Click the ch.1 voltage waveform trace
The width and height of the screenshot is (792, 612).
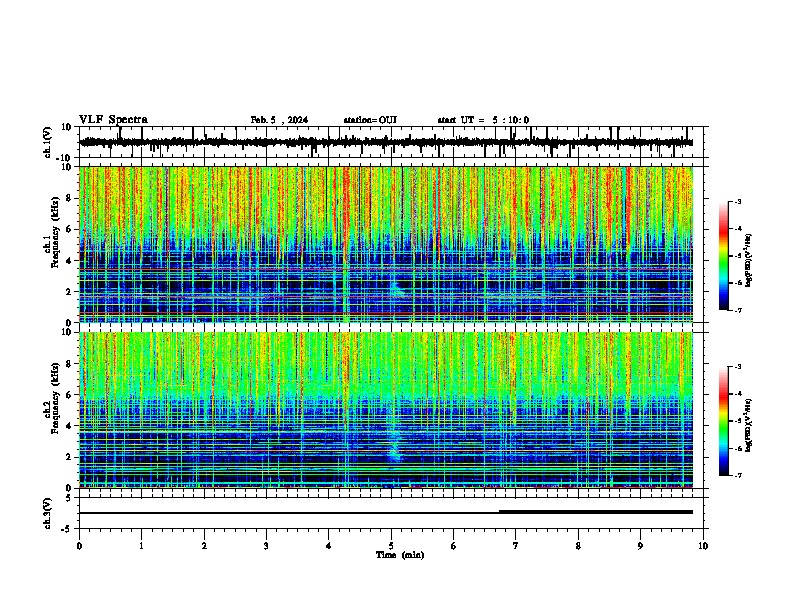click(386, 142)
